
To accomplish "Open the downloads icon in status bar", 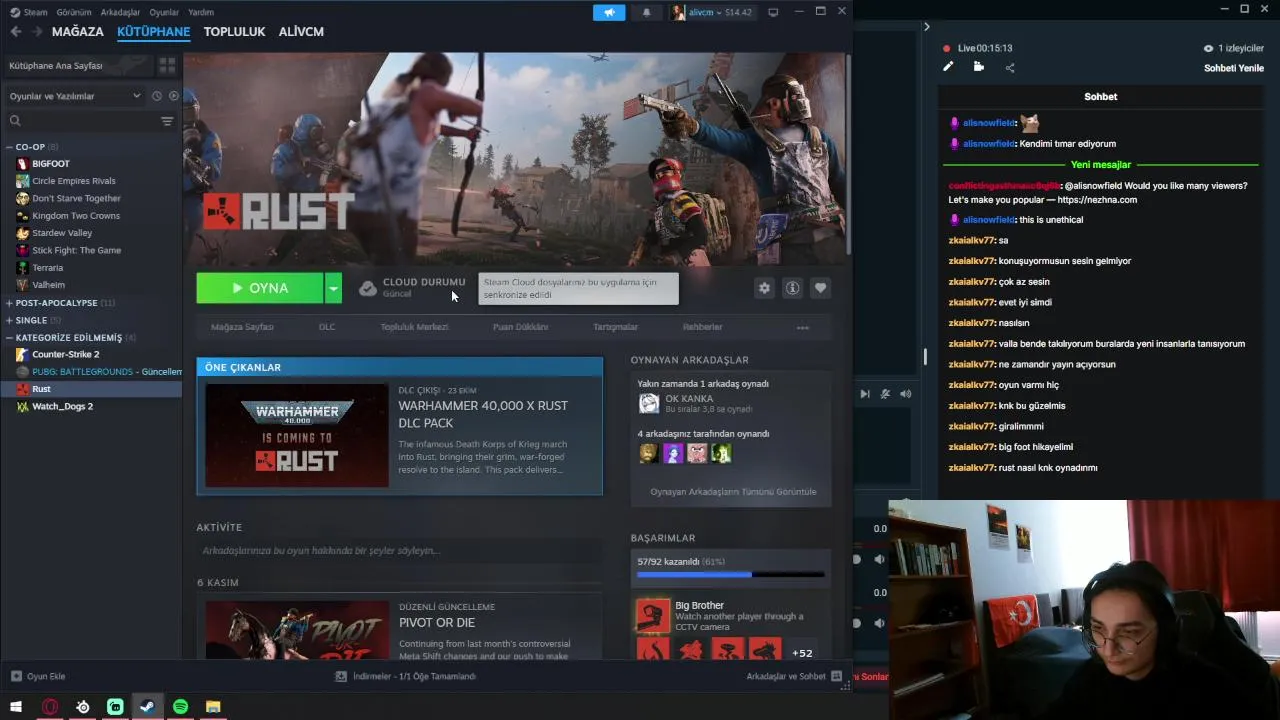I will (x=341, y=676).
